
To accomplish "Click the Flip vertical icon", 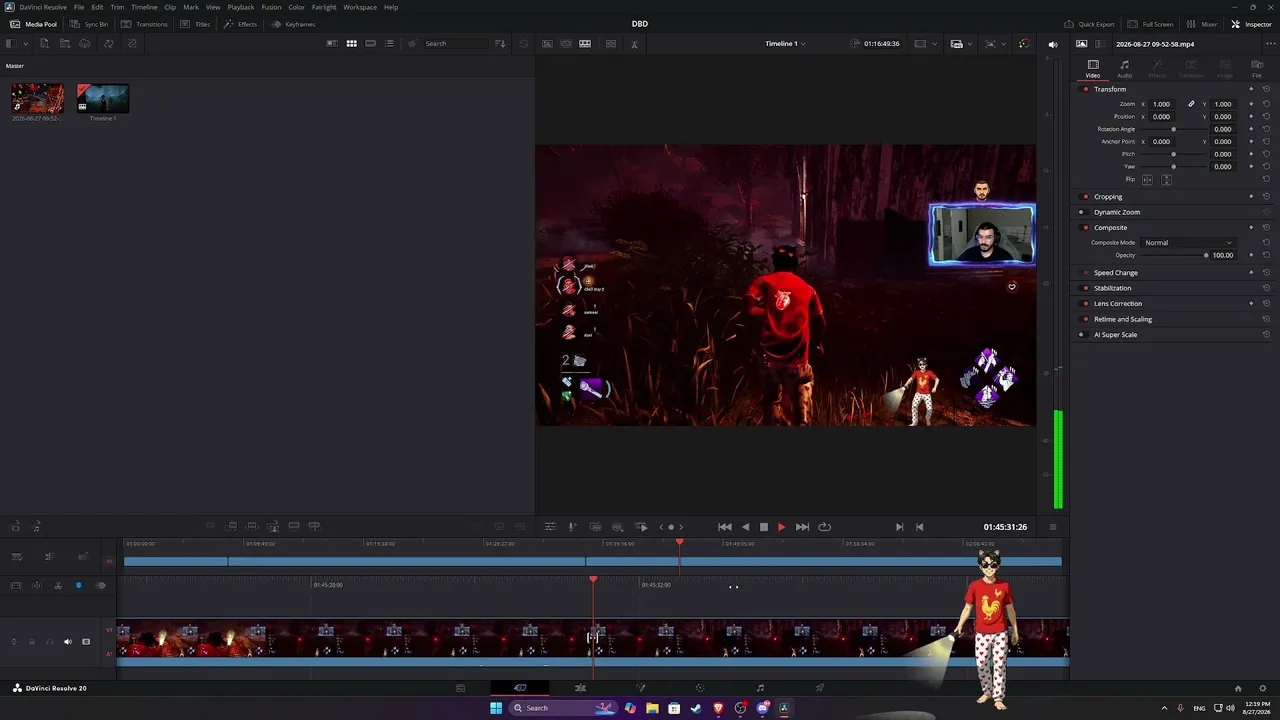I will [1165, 180].
